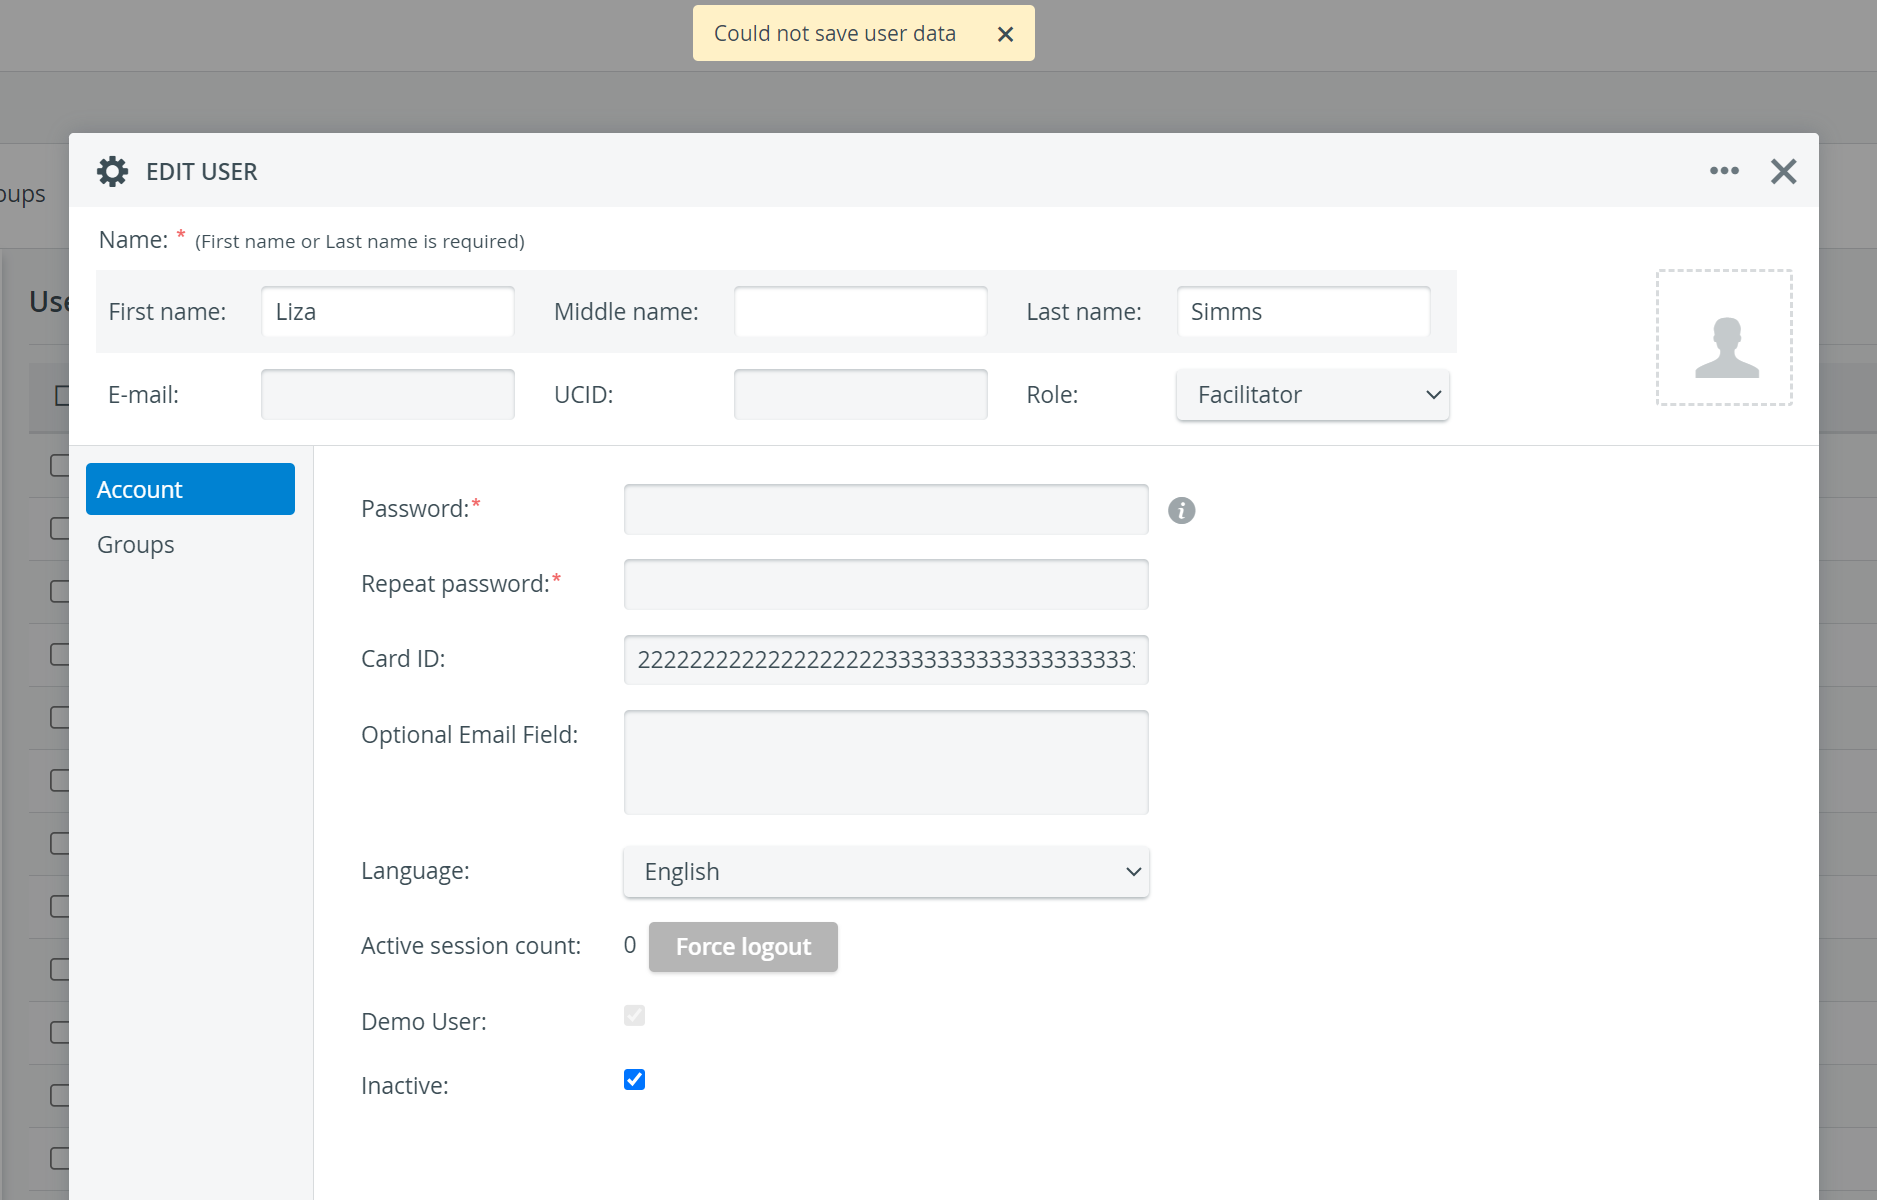The width and height of the screenshot is (1877, 1200).
Task: Click the password info icon
Action: coord(1181,510)
